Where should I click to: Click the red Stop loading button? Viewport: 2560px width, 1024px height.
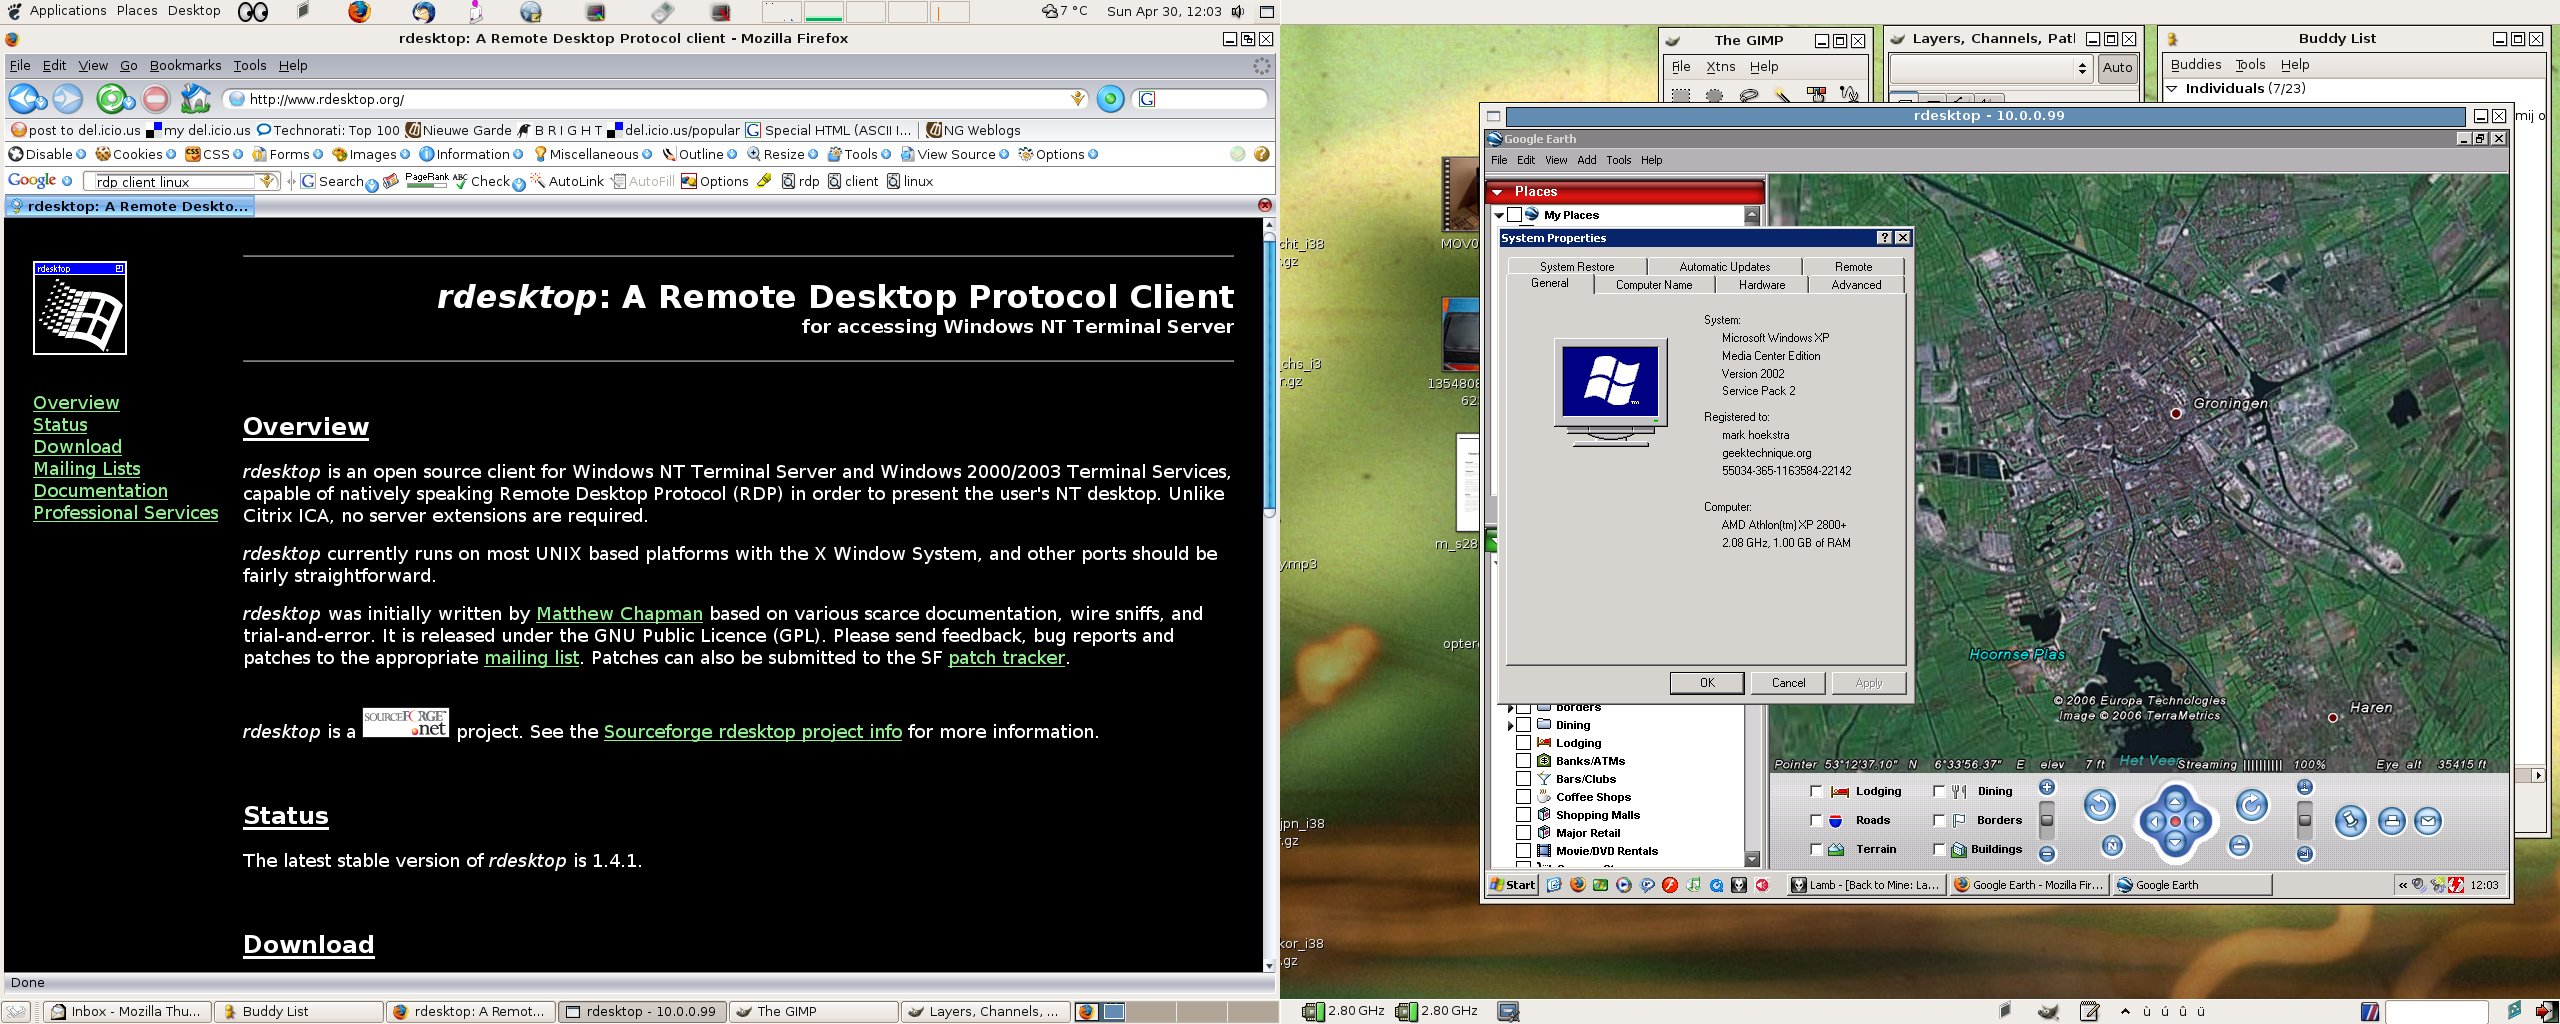pos(155,99)
